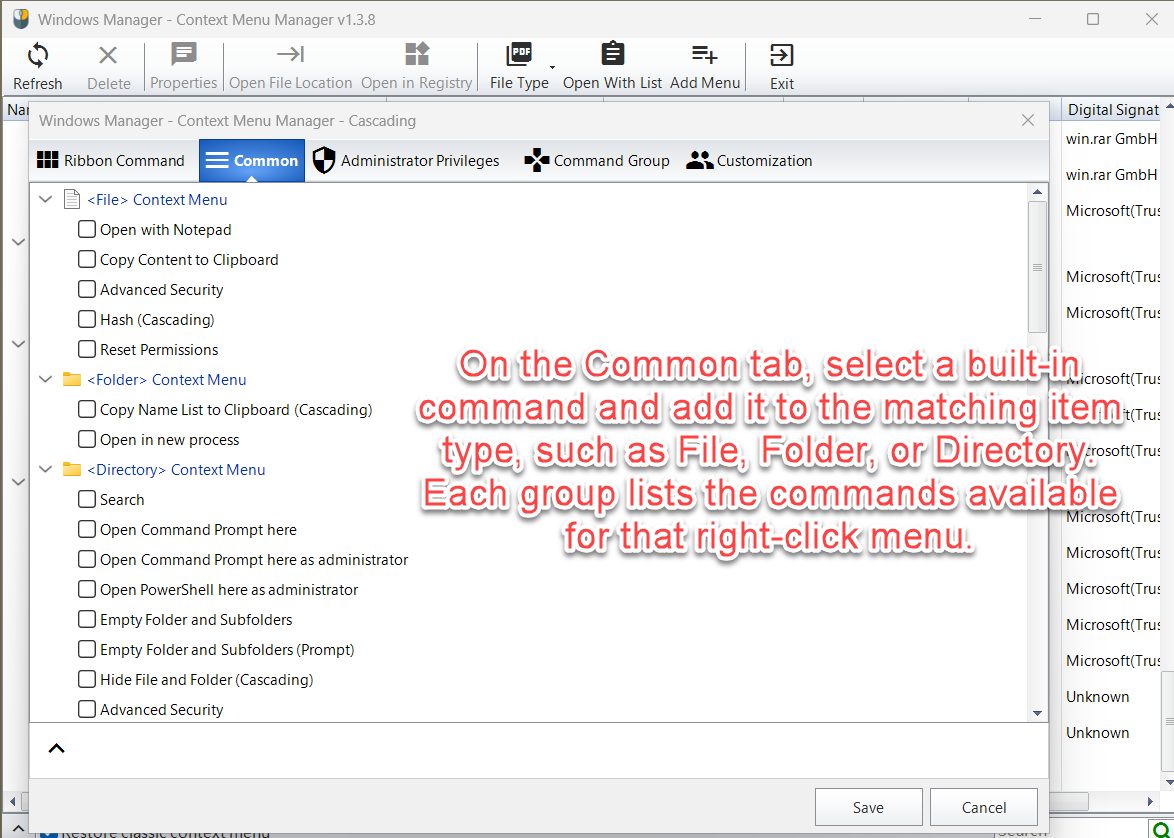Viewport: 1174px width, 838px height.
Task: Collapse the <Directory> Context Menu group
Action: pos(46,470)
